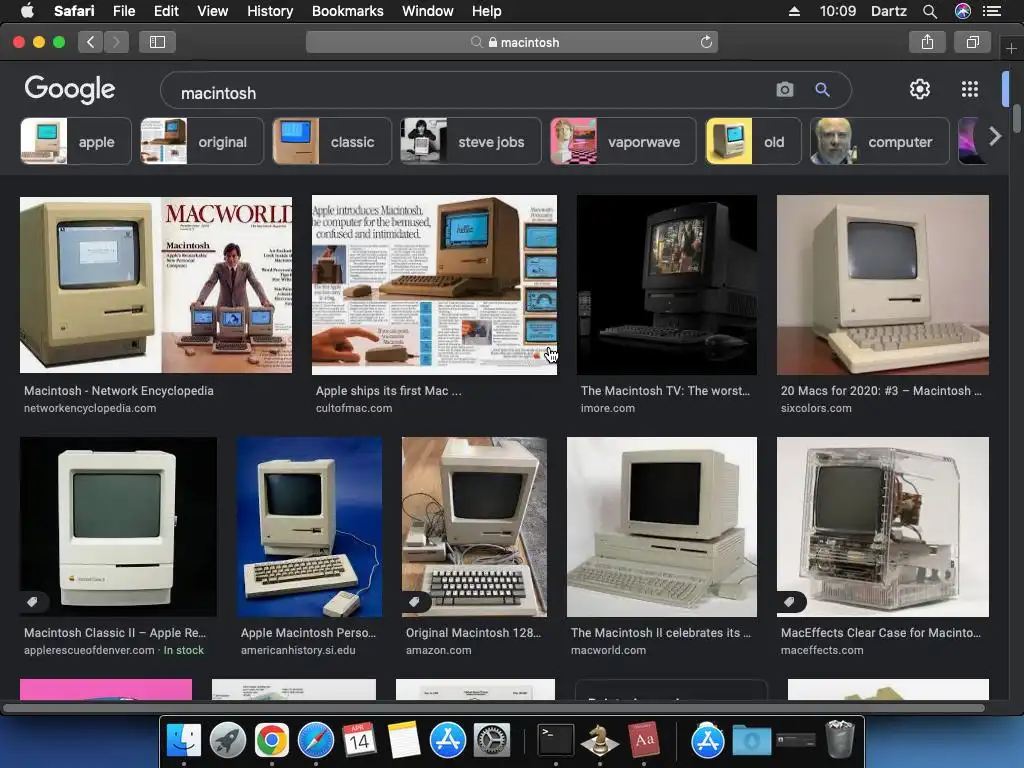Select the computer filter chip

click(x=880, y=141)
